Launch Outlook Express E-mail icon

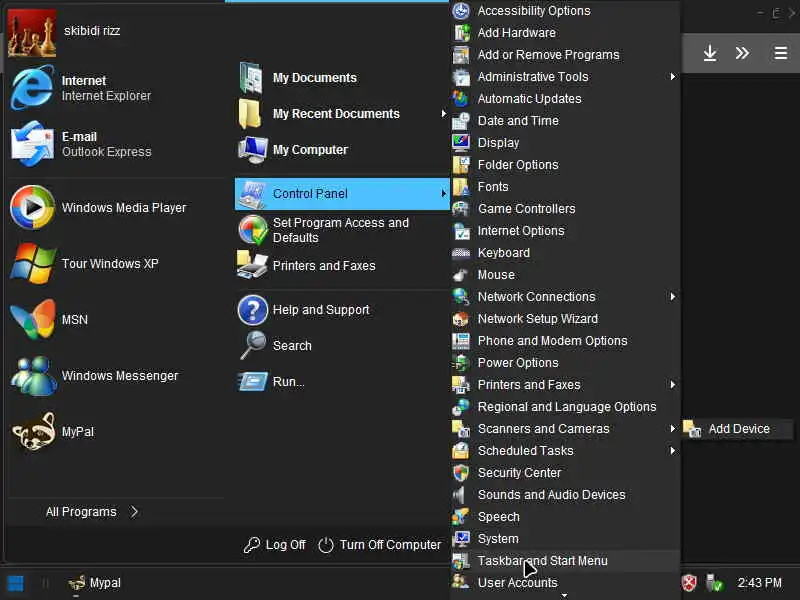(32, 144)
